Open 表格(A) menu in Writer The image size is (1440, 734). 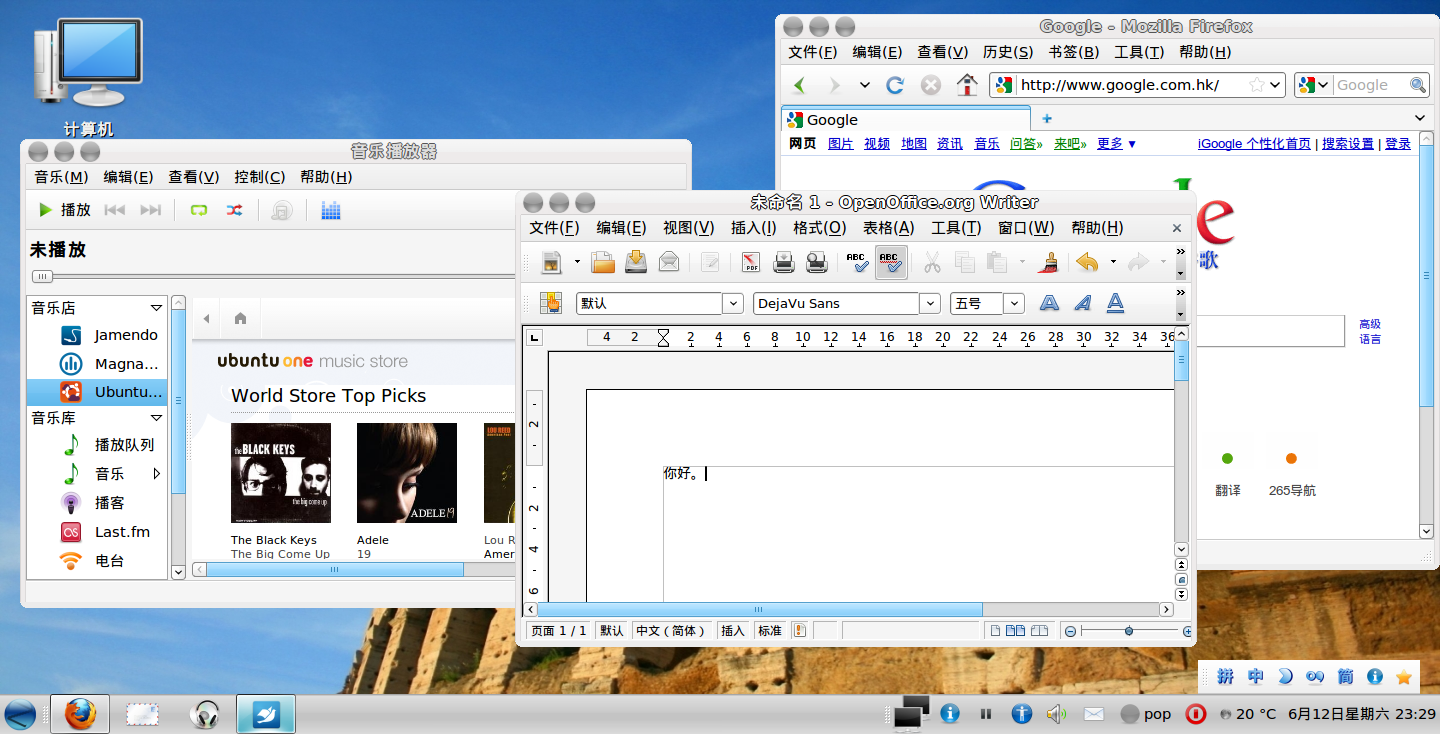(x=889, y=228)
